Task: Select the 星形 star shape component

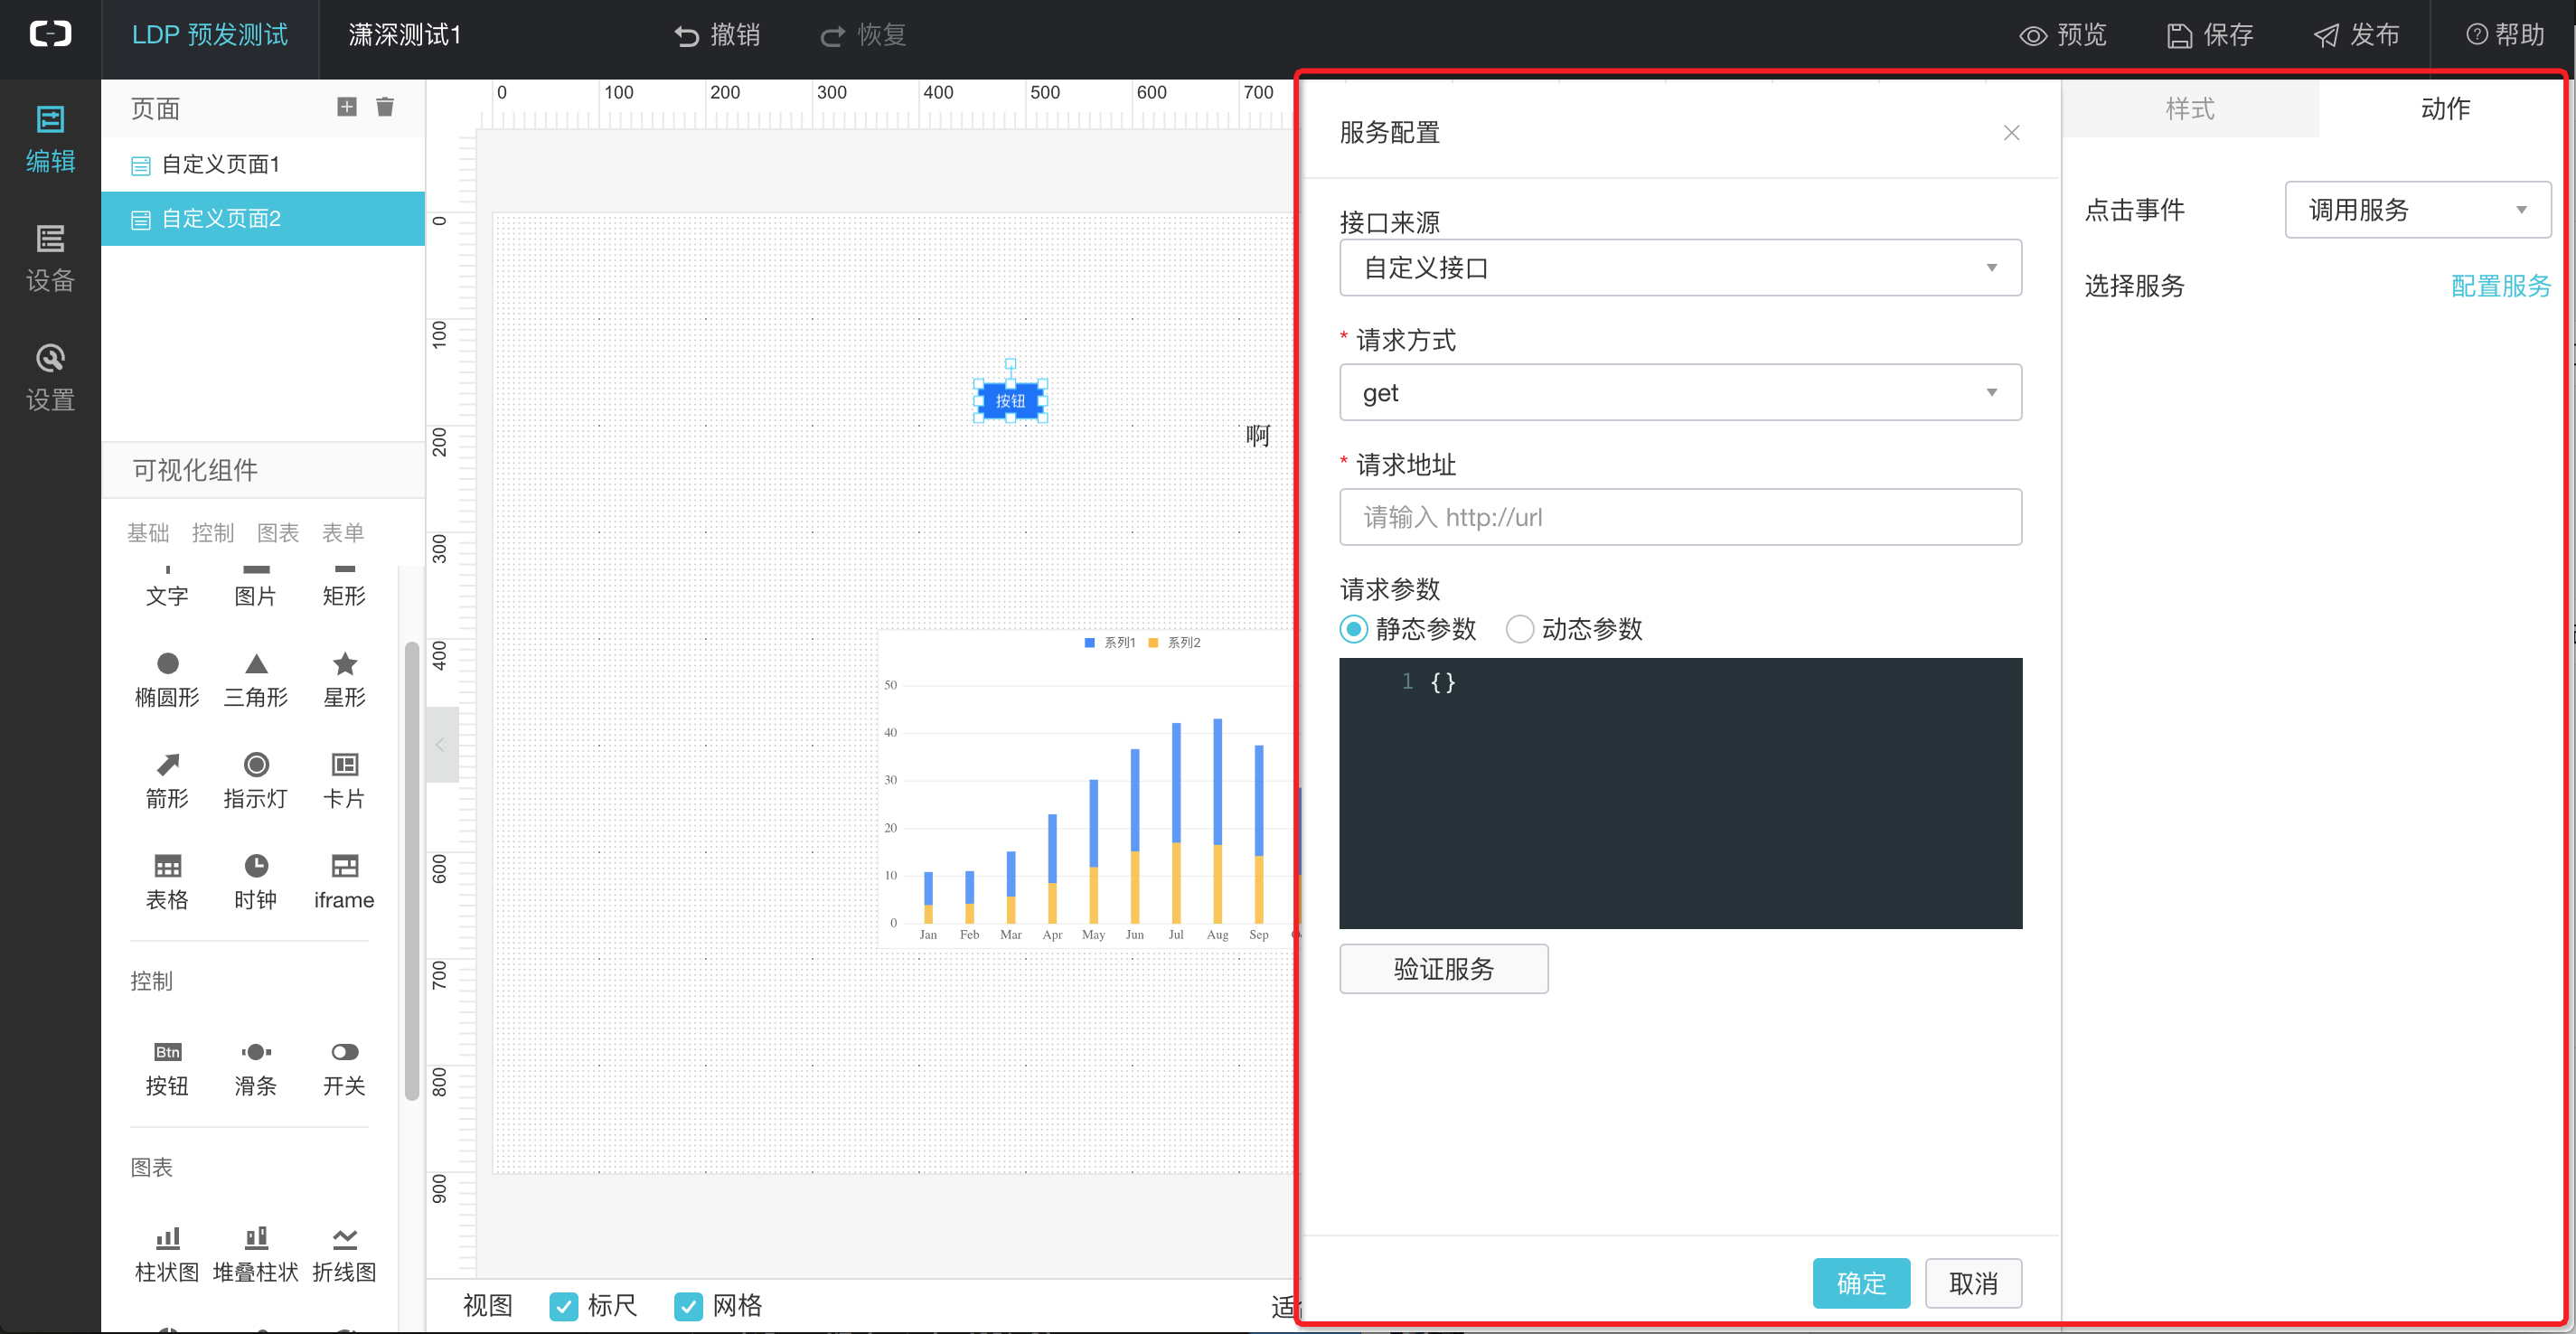Action: (x=344, y=678)
